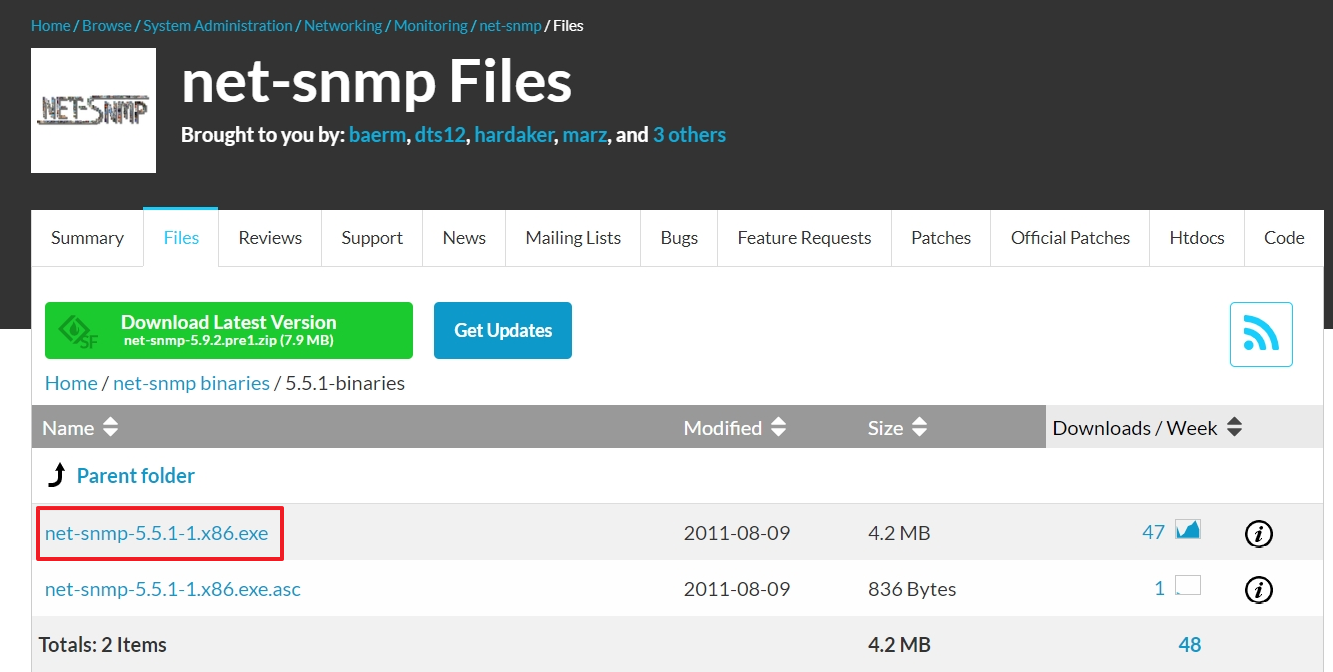This screenshot has height=672, width=1333.
Task: Open Monitoring breadcrumb link
Action: 431,25
